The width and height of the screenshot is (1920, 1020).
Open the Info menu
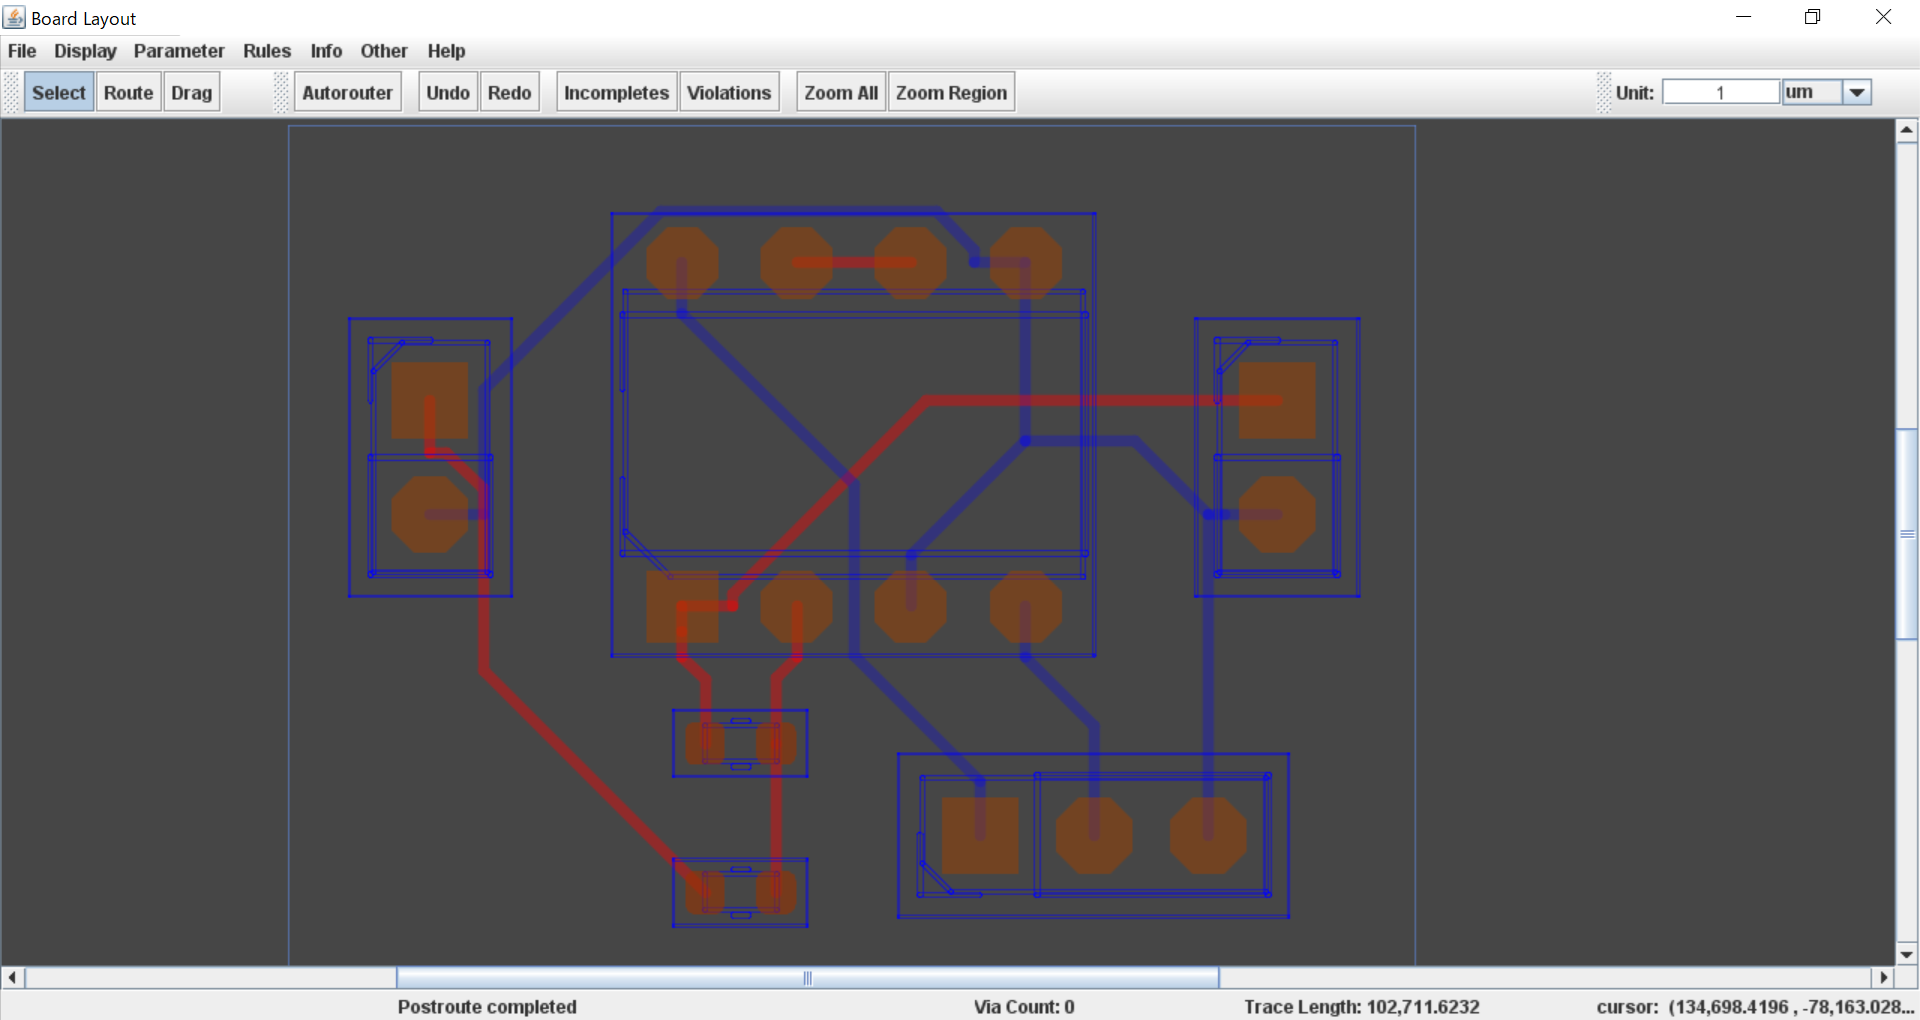click(x=325, y=51)
